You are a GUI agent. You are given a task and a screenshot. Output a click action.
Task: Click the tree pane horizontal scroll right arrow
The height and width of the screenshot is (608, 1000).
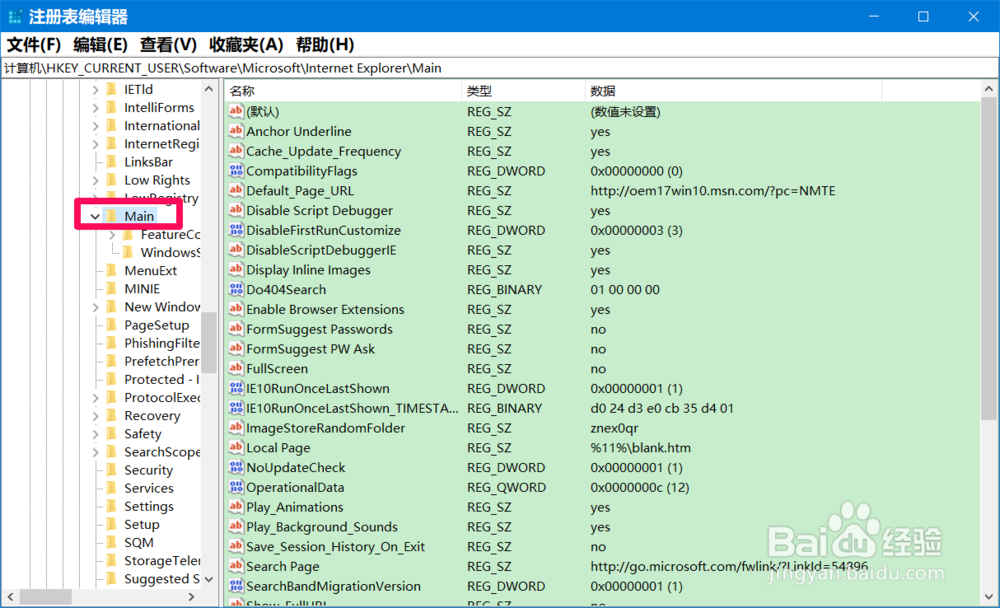[191, 597]
